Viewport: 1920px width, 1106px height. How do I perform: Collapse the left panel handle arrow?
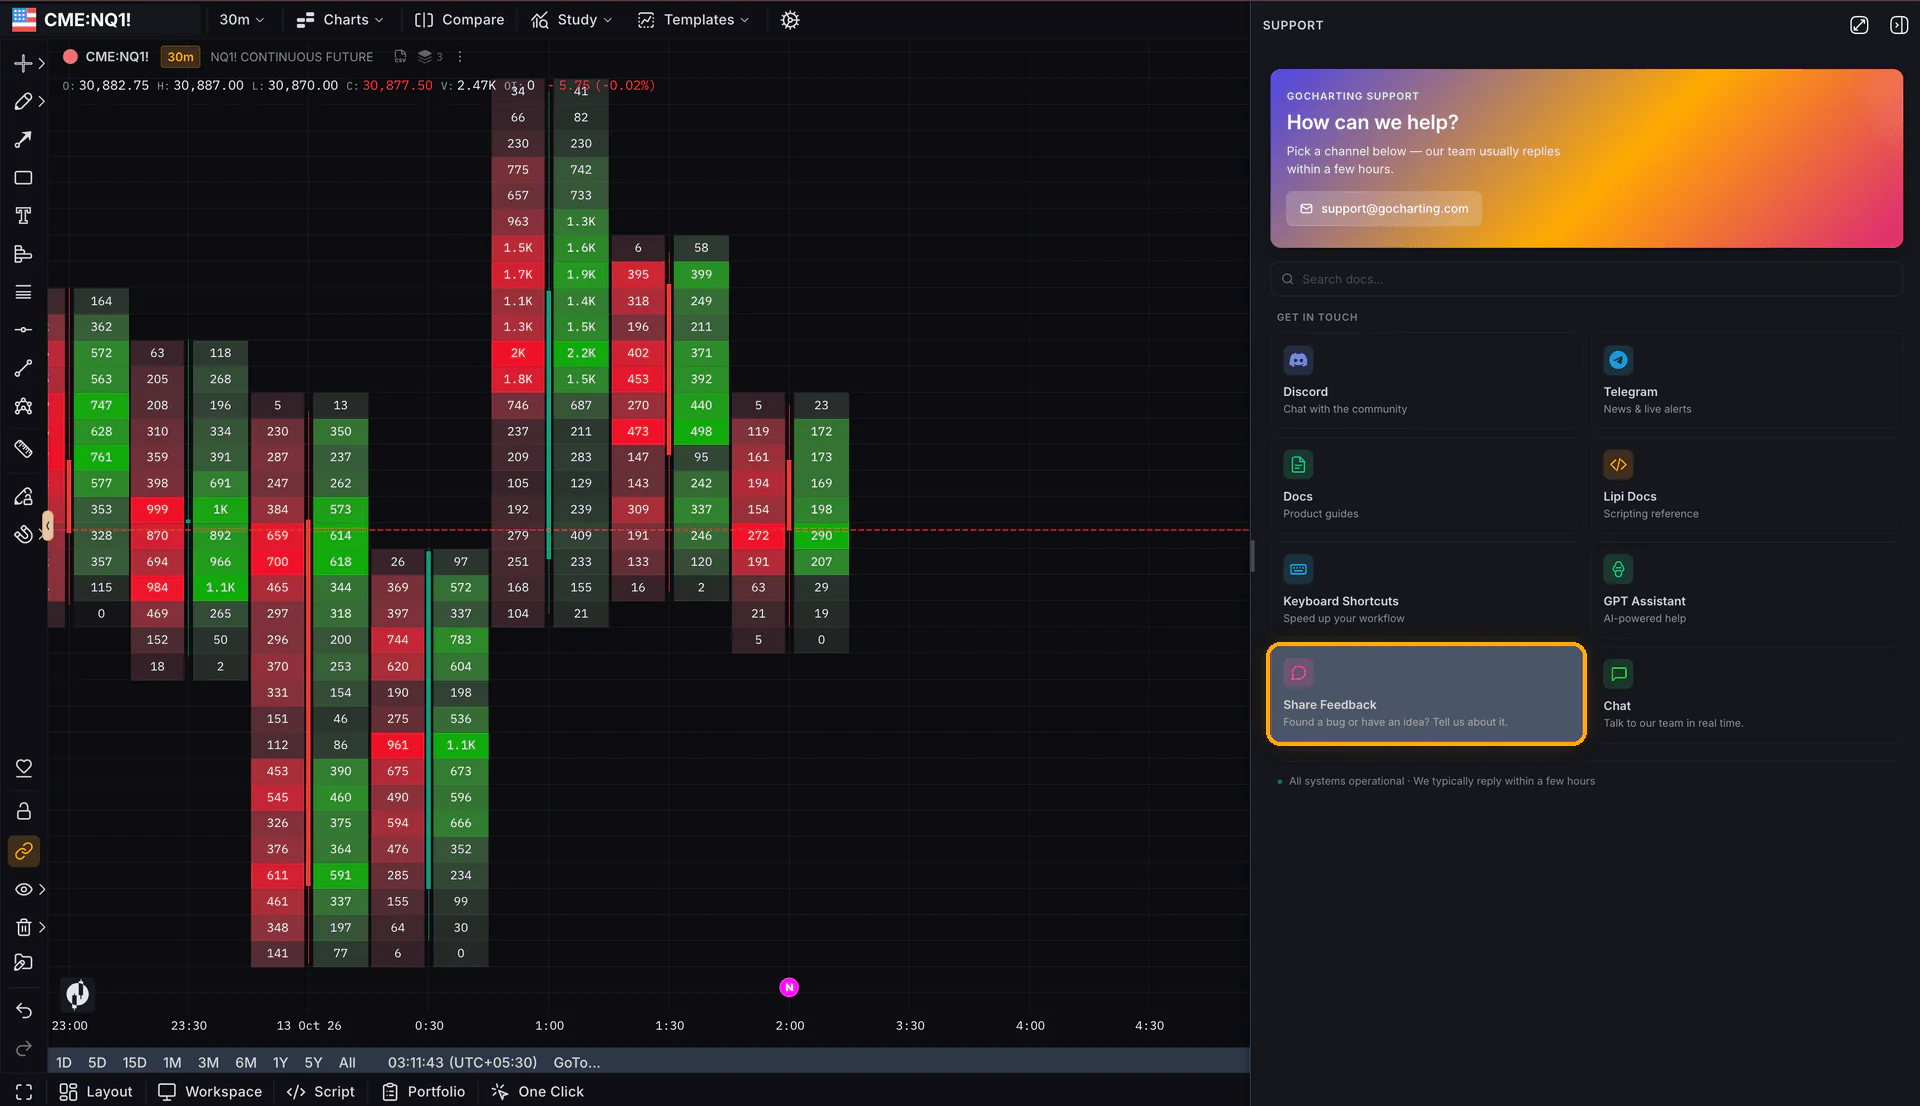tap(47, 525)
